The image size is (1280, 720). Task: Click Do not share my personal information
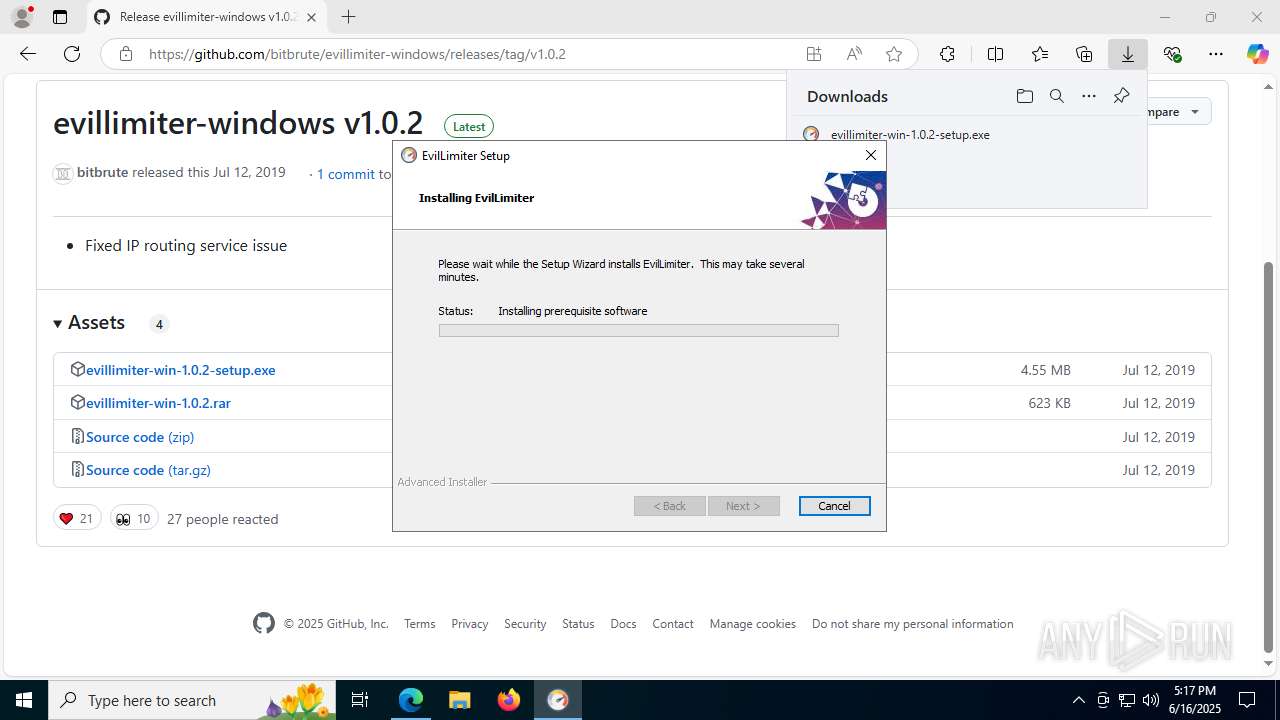point(913,623)
